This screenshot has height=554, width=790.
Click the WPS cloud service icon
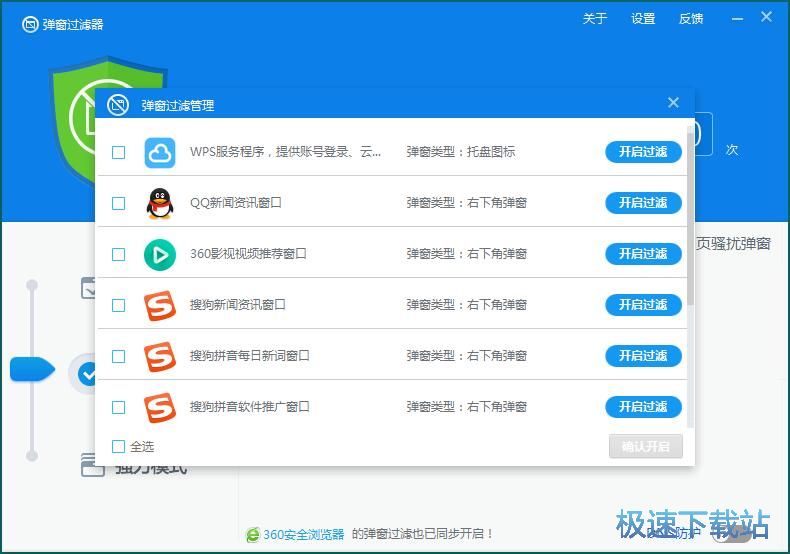tap(160, 153)
